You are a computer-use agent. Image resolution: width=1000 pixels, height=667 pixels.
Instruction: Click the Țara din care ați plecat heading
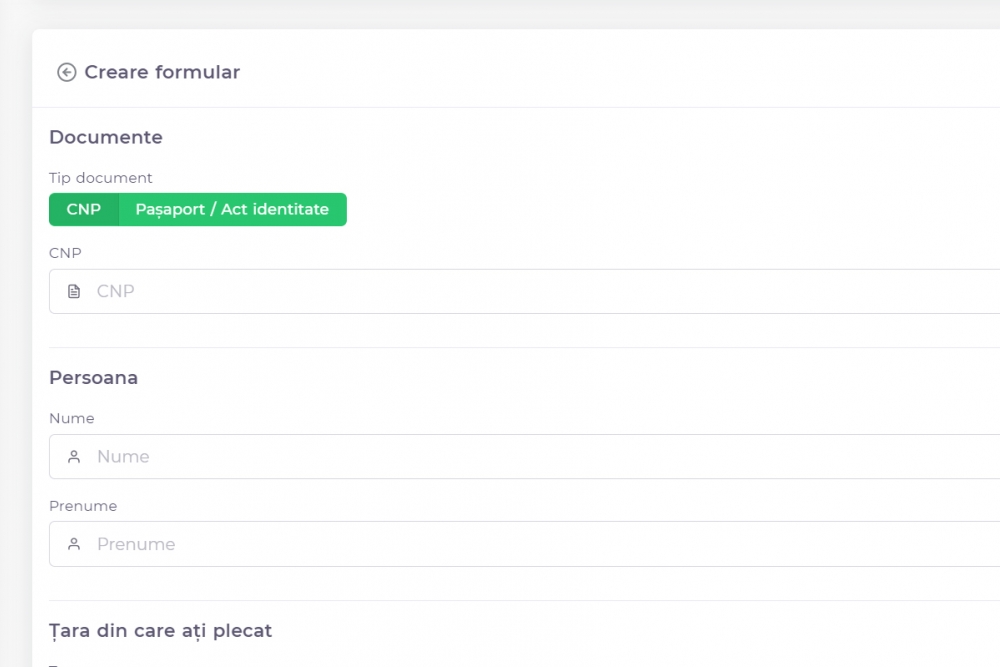click(x=161, y=631)
